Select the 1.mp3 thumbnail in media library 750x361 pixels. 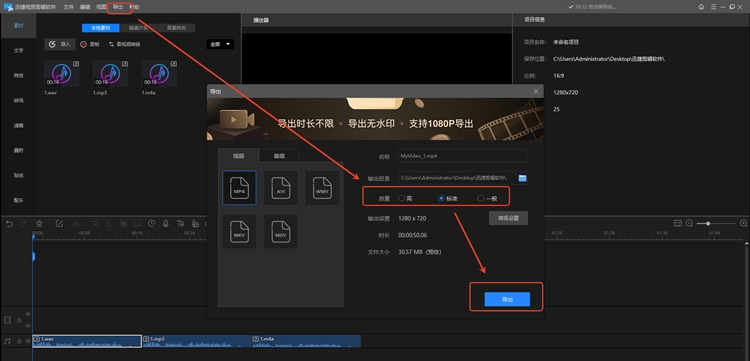coord(110,74)
